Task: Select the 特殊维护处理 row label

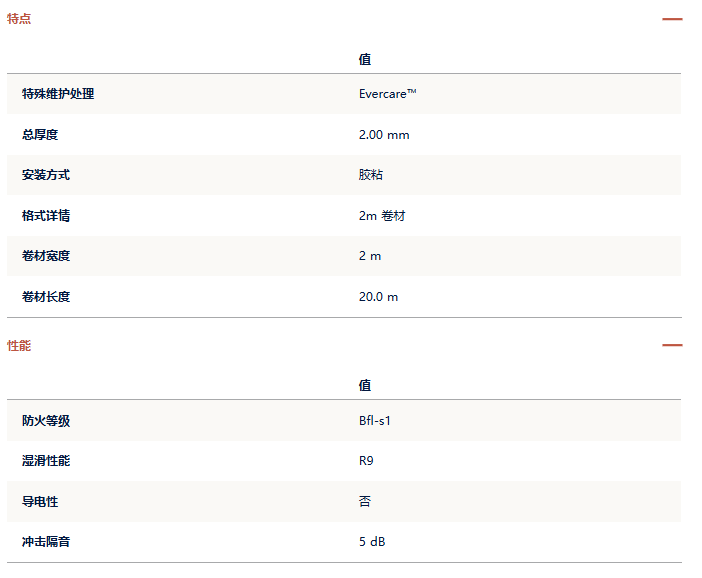Action: coord(58,94)
